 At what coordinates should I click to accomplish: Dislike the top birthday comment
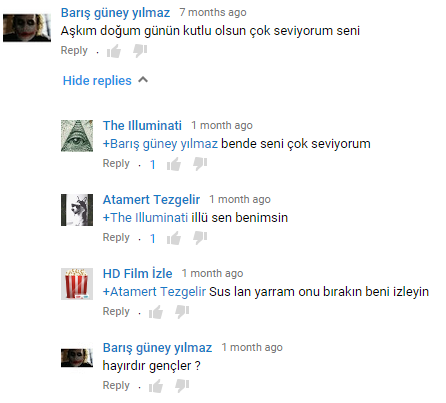140,51
